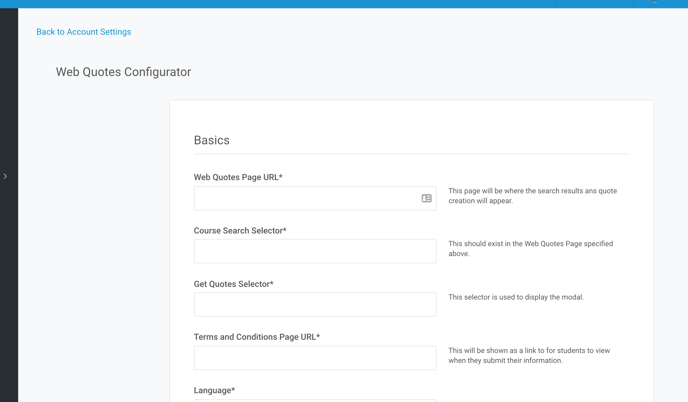Click into the Course Search Selector field

(x=315, y=251)
